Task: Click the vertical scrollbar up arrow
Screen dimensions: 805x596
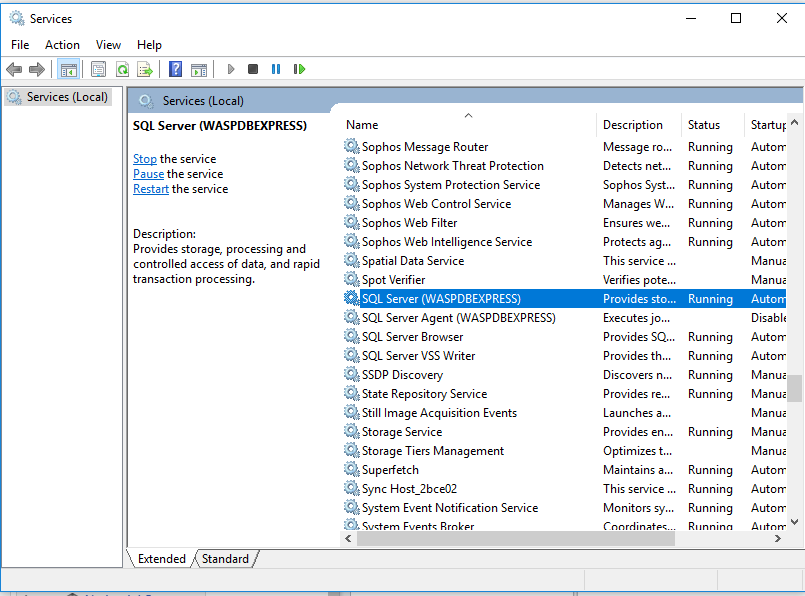Action: coord(794,122)
